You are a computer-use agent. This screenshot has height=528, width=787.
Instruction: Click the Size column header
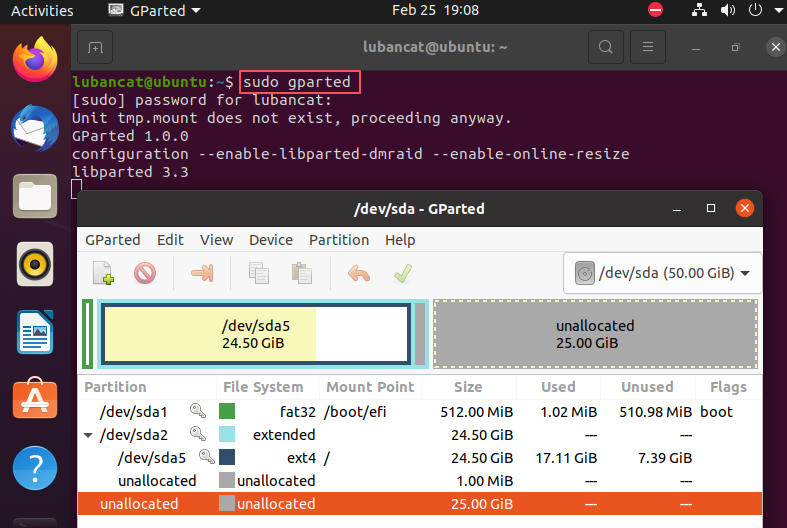467,387
